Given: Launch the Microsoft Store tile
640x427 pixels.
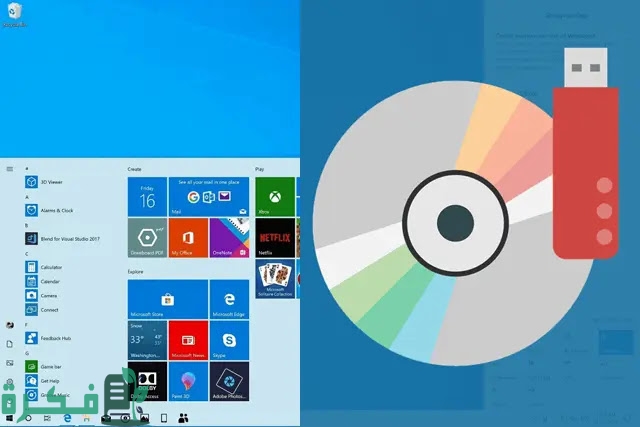Looking at the screenshot, I should click(x=167, y=299).
